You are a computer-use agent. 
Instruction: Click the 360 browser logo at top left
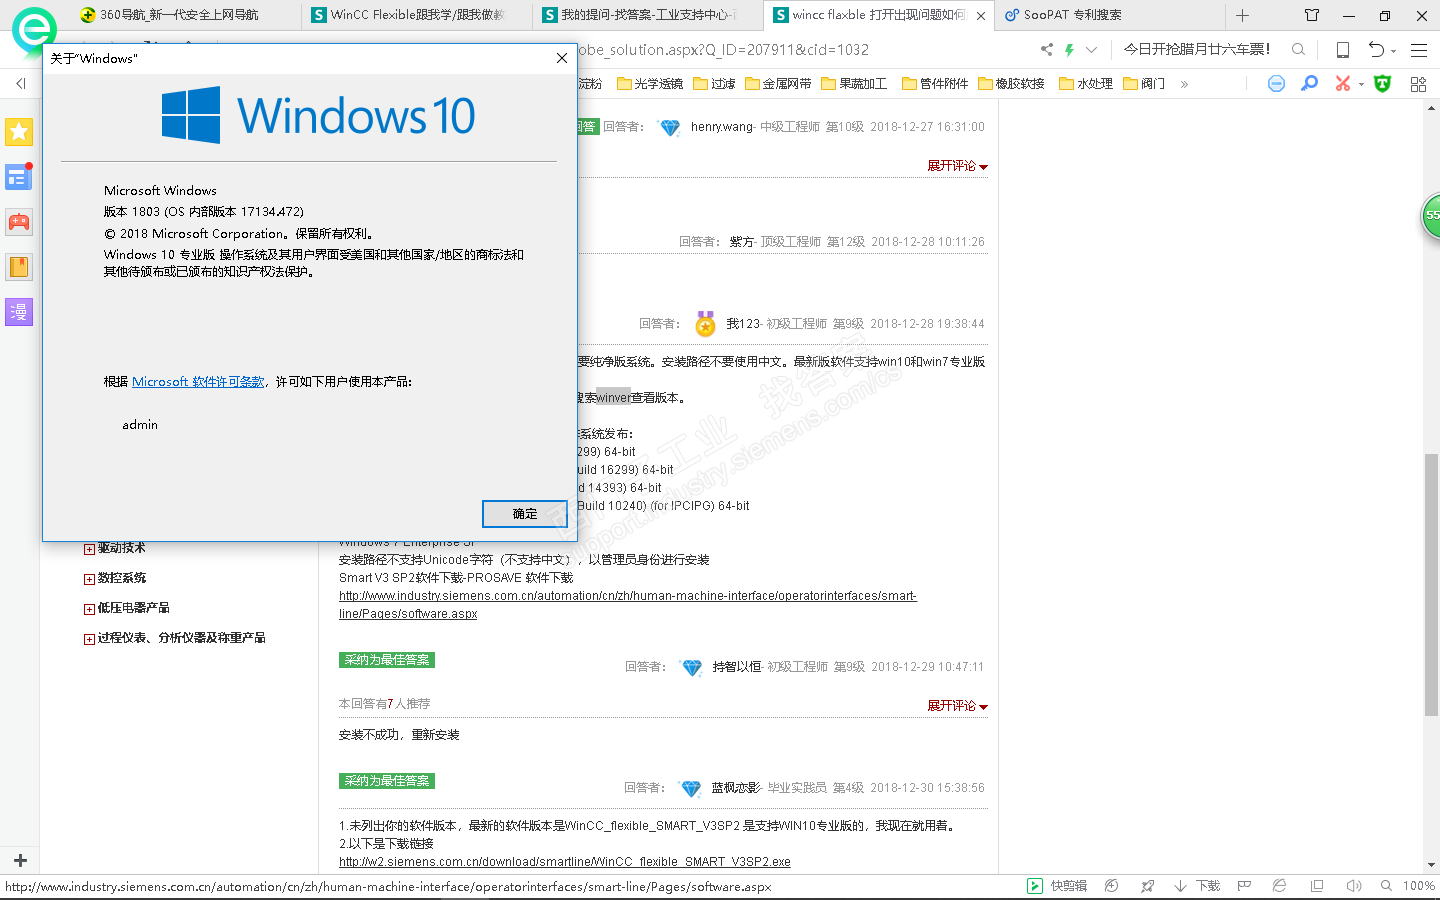click(34, 30)
